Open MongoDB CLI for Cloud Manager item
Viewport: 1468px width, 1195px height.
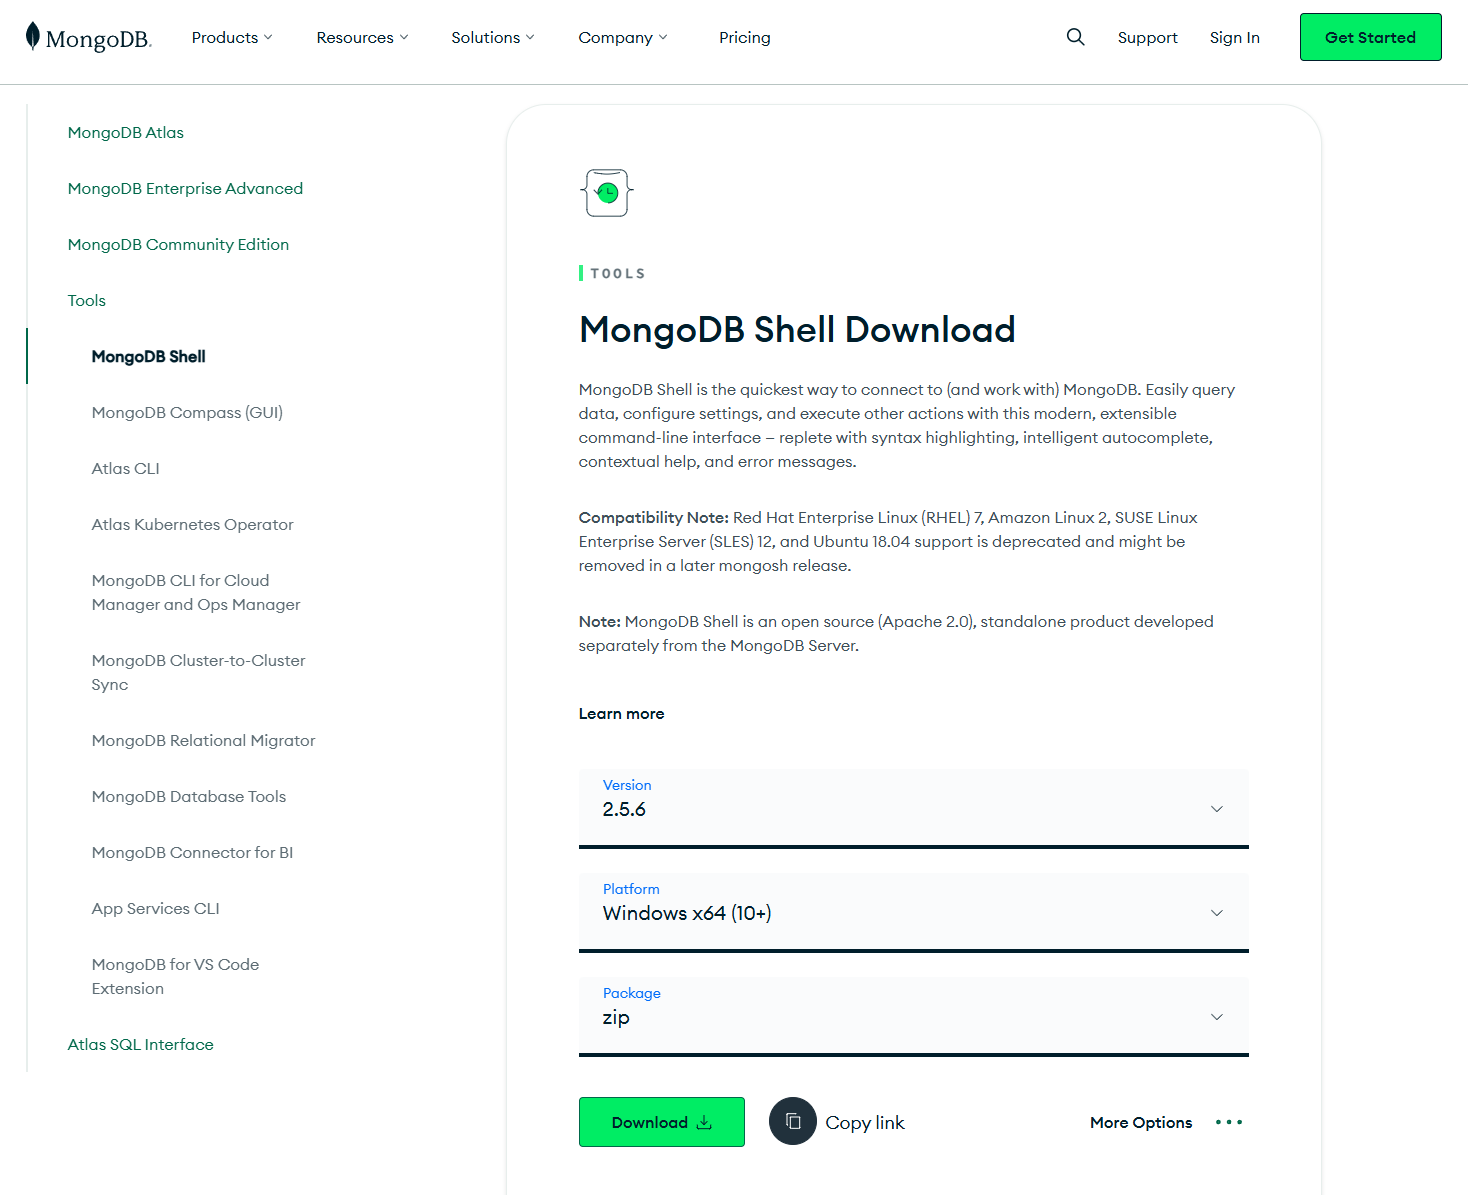196,592
